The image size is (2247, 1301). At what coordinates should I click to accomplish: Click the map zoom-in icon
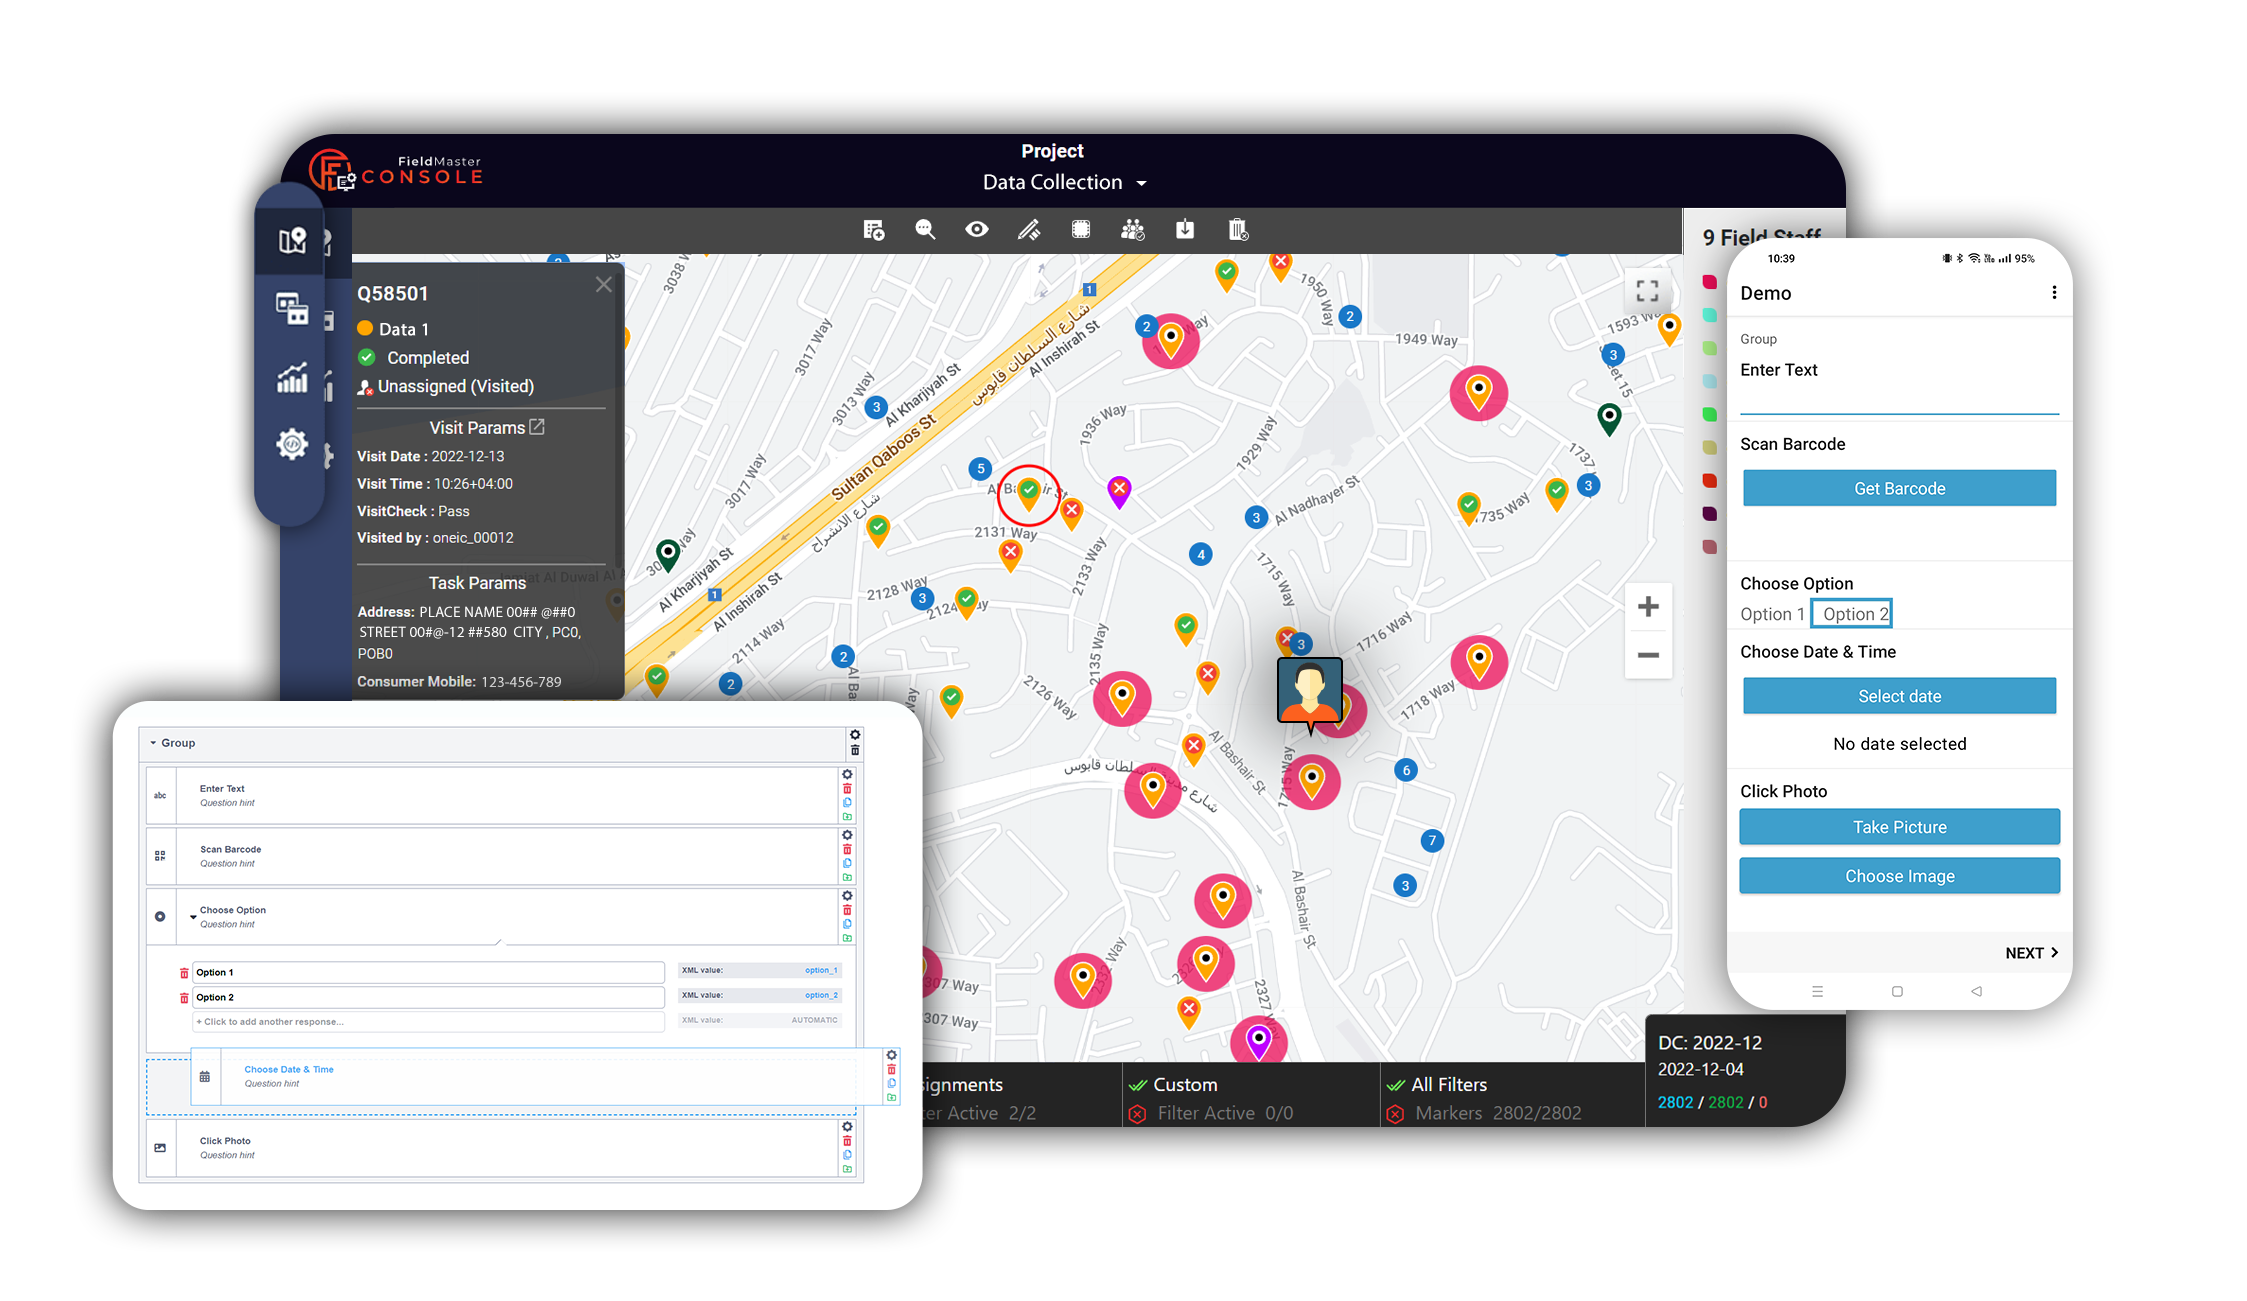[1648, 607]
